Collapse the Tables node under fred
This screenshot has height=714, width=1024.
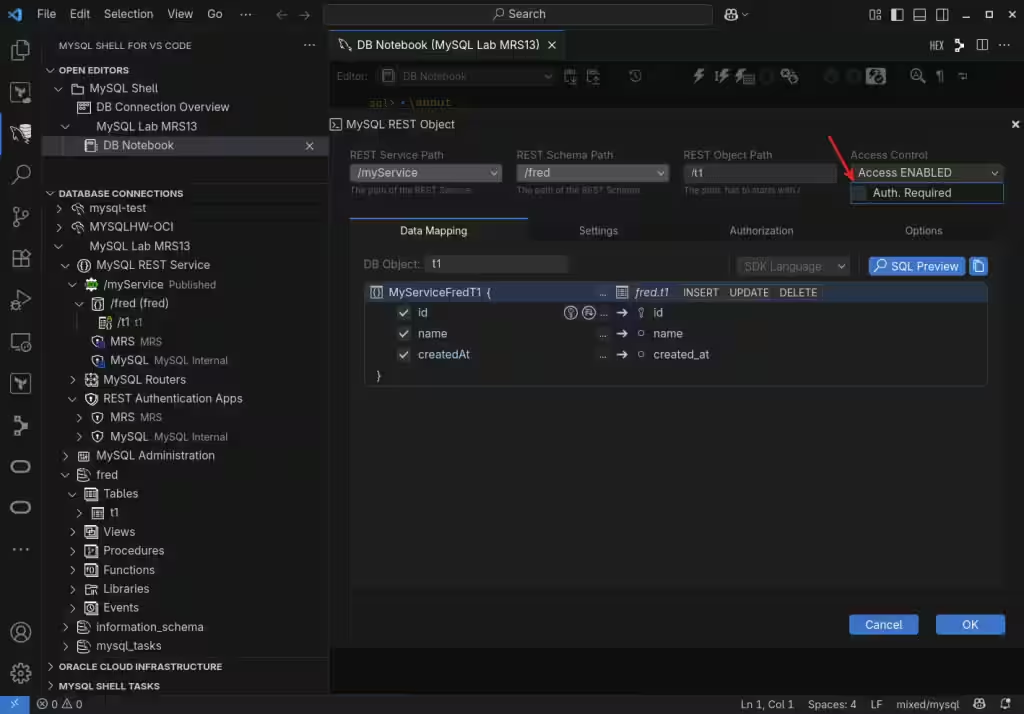[73, 494]
